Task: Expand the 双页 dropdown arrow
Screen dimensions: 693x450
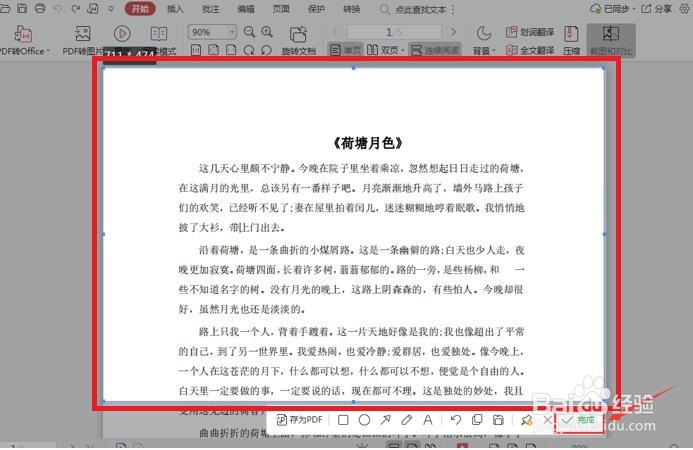Action: pos(403,51)
